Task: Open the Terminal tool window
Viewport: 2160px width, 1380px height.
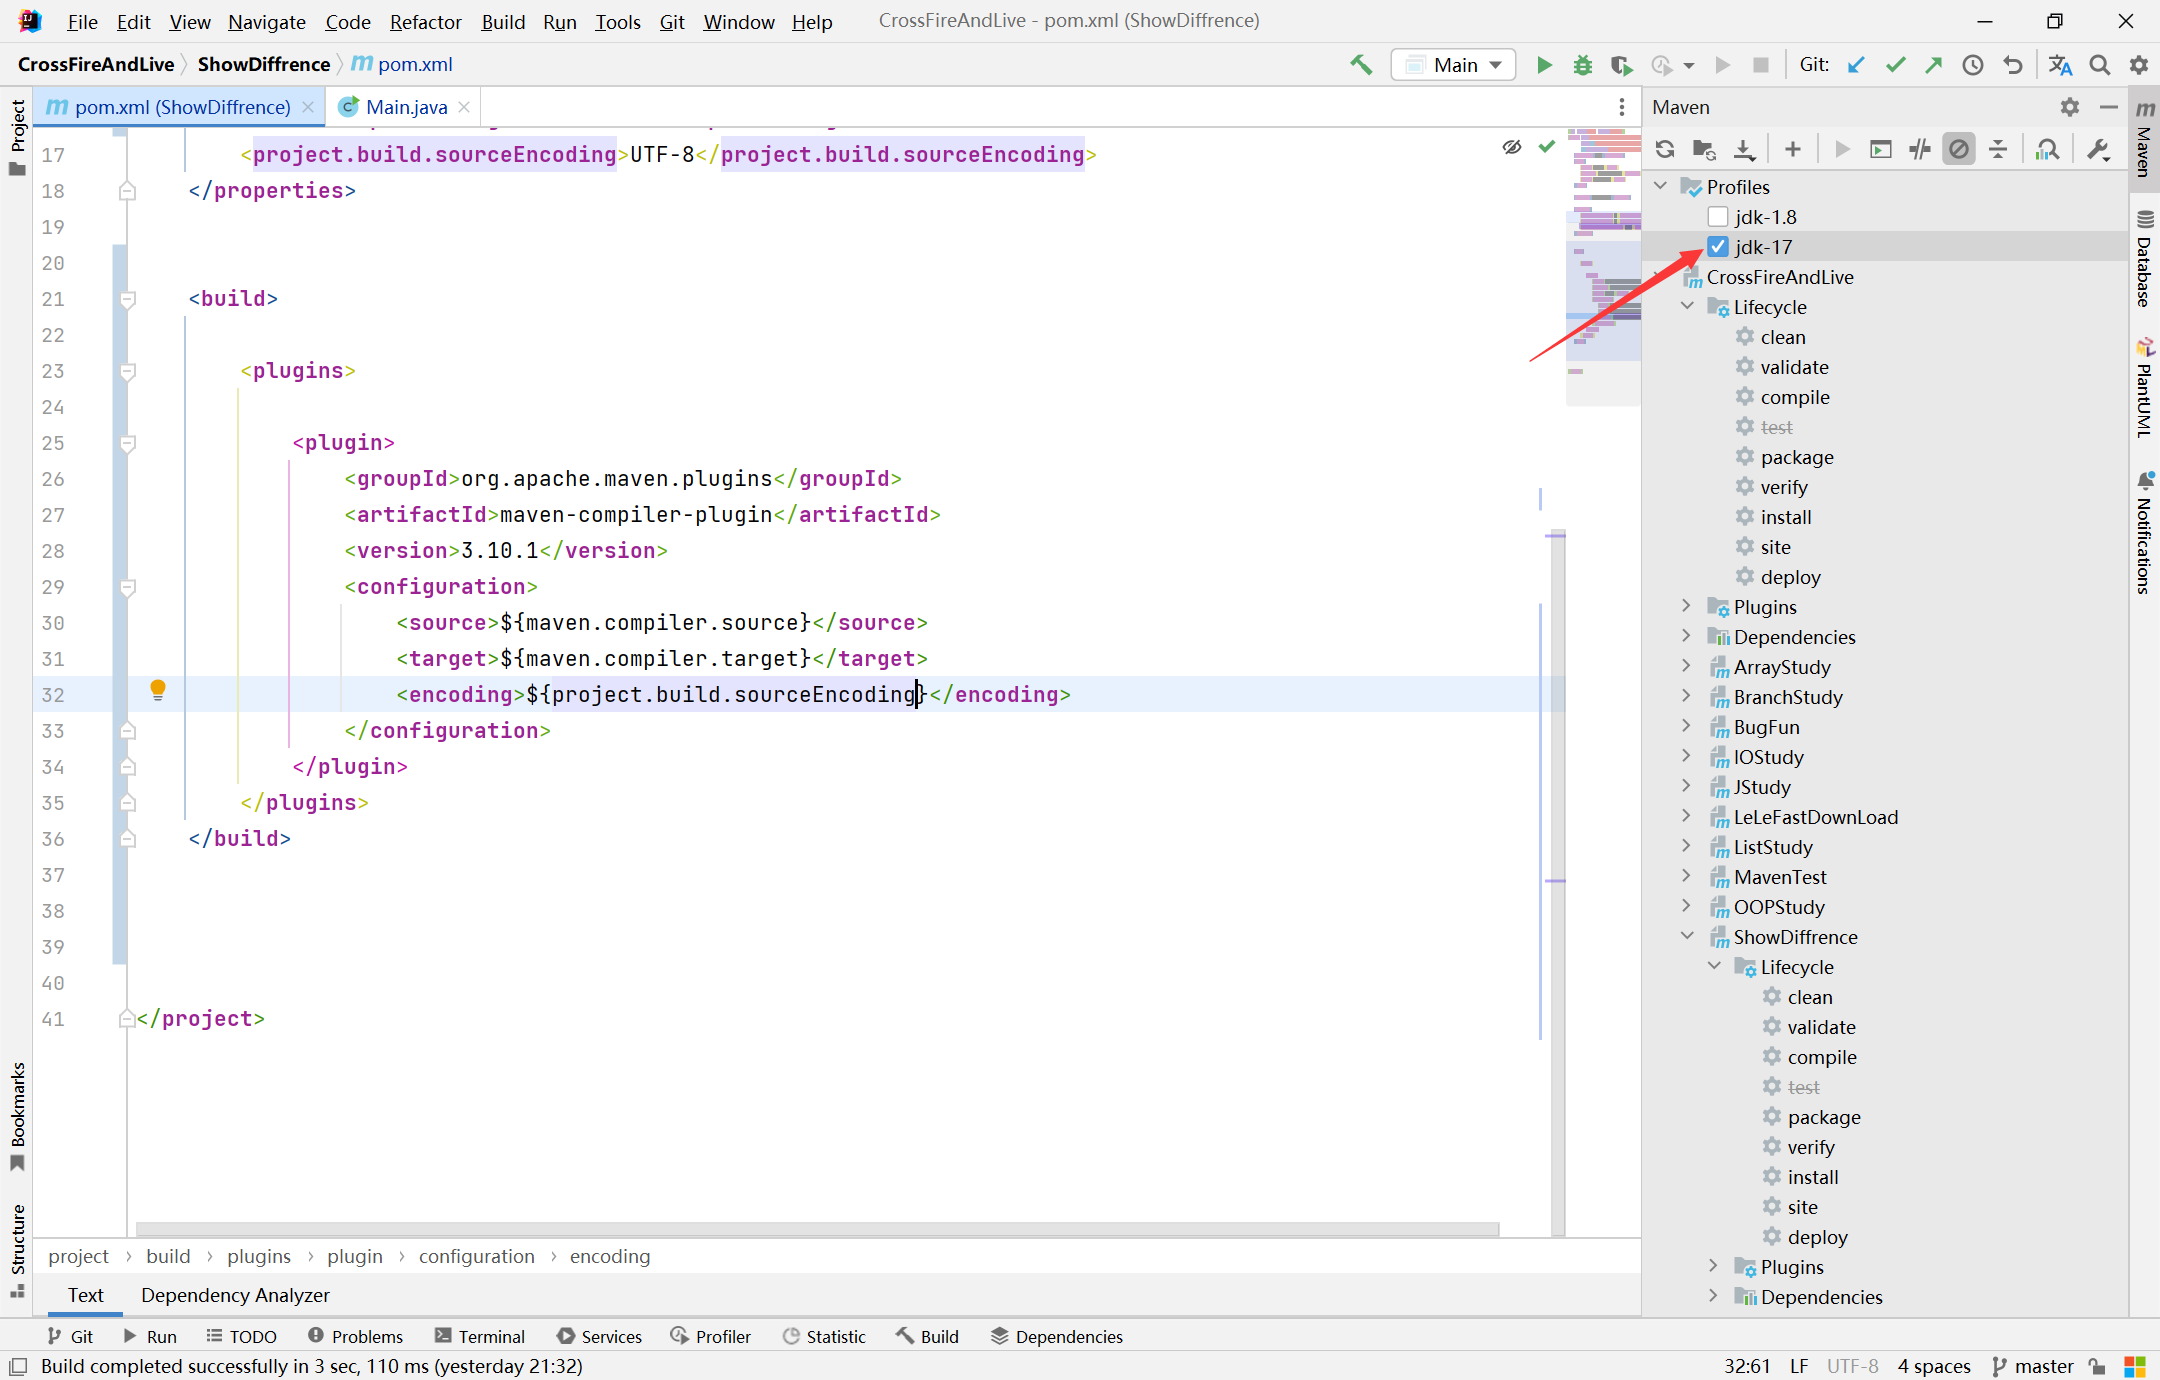Action: click(480, 1337)
